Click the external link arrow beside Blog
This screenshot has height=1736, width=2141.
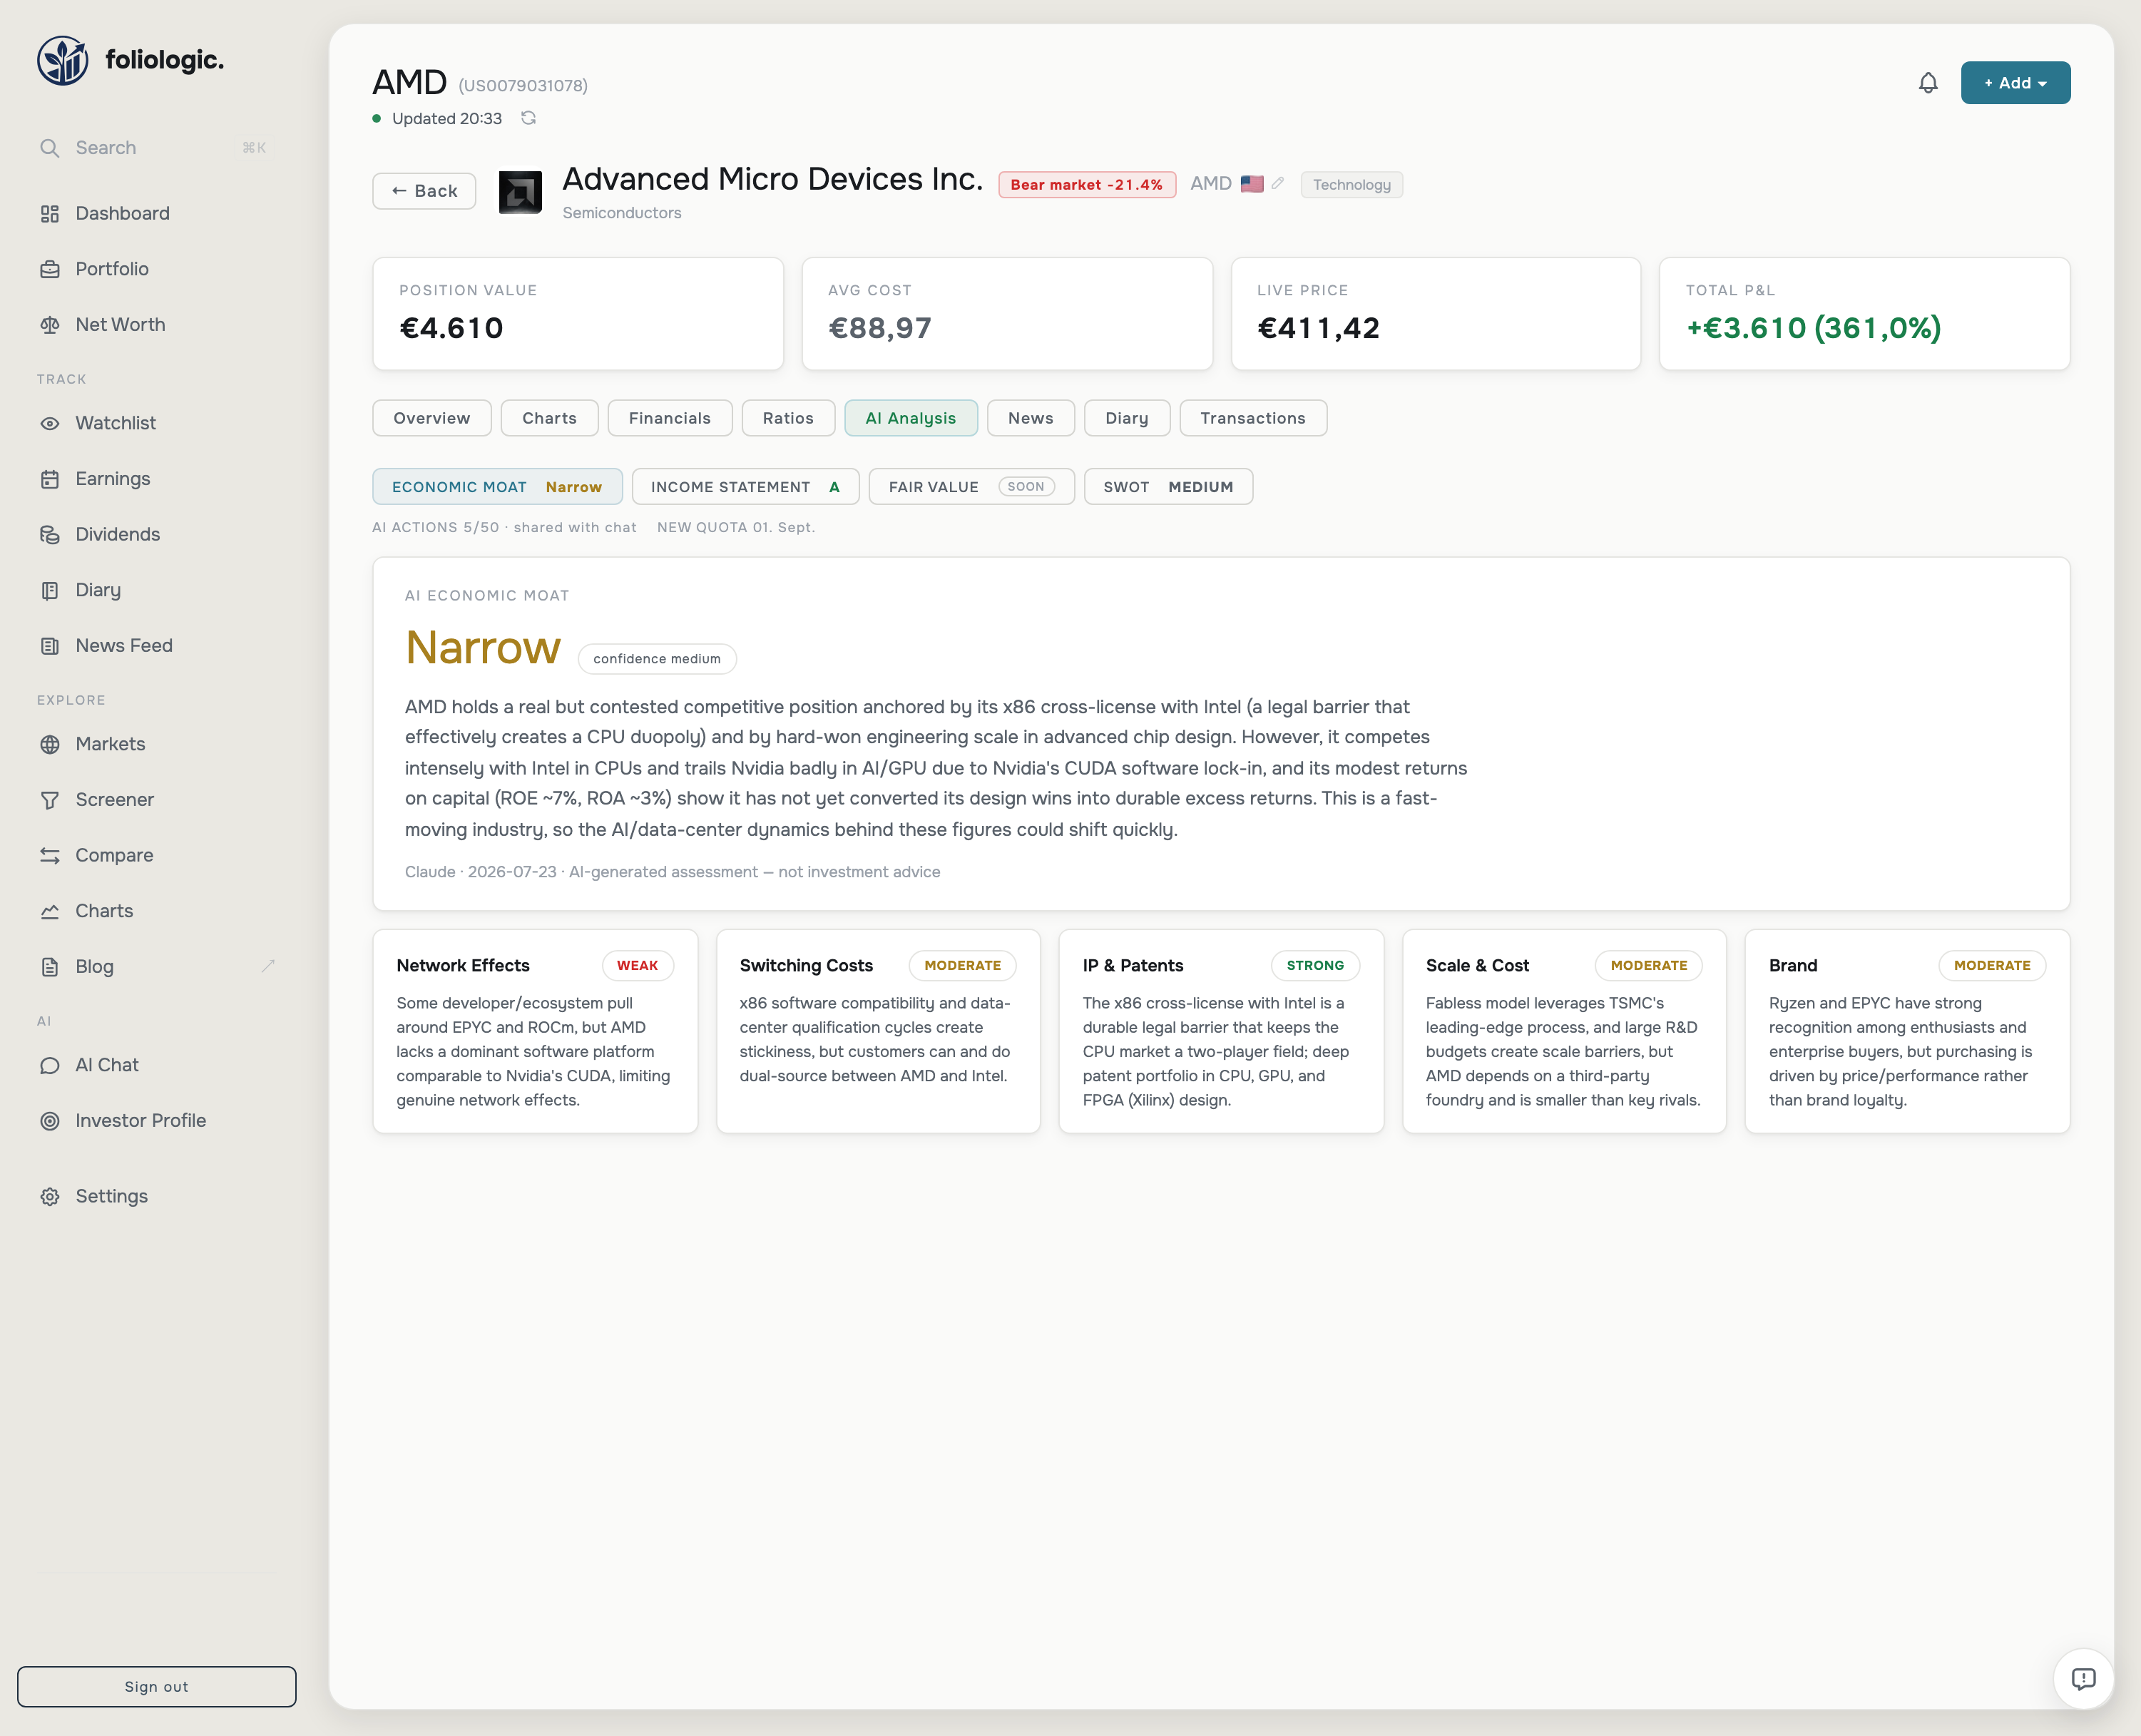268,966
